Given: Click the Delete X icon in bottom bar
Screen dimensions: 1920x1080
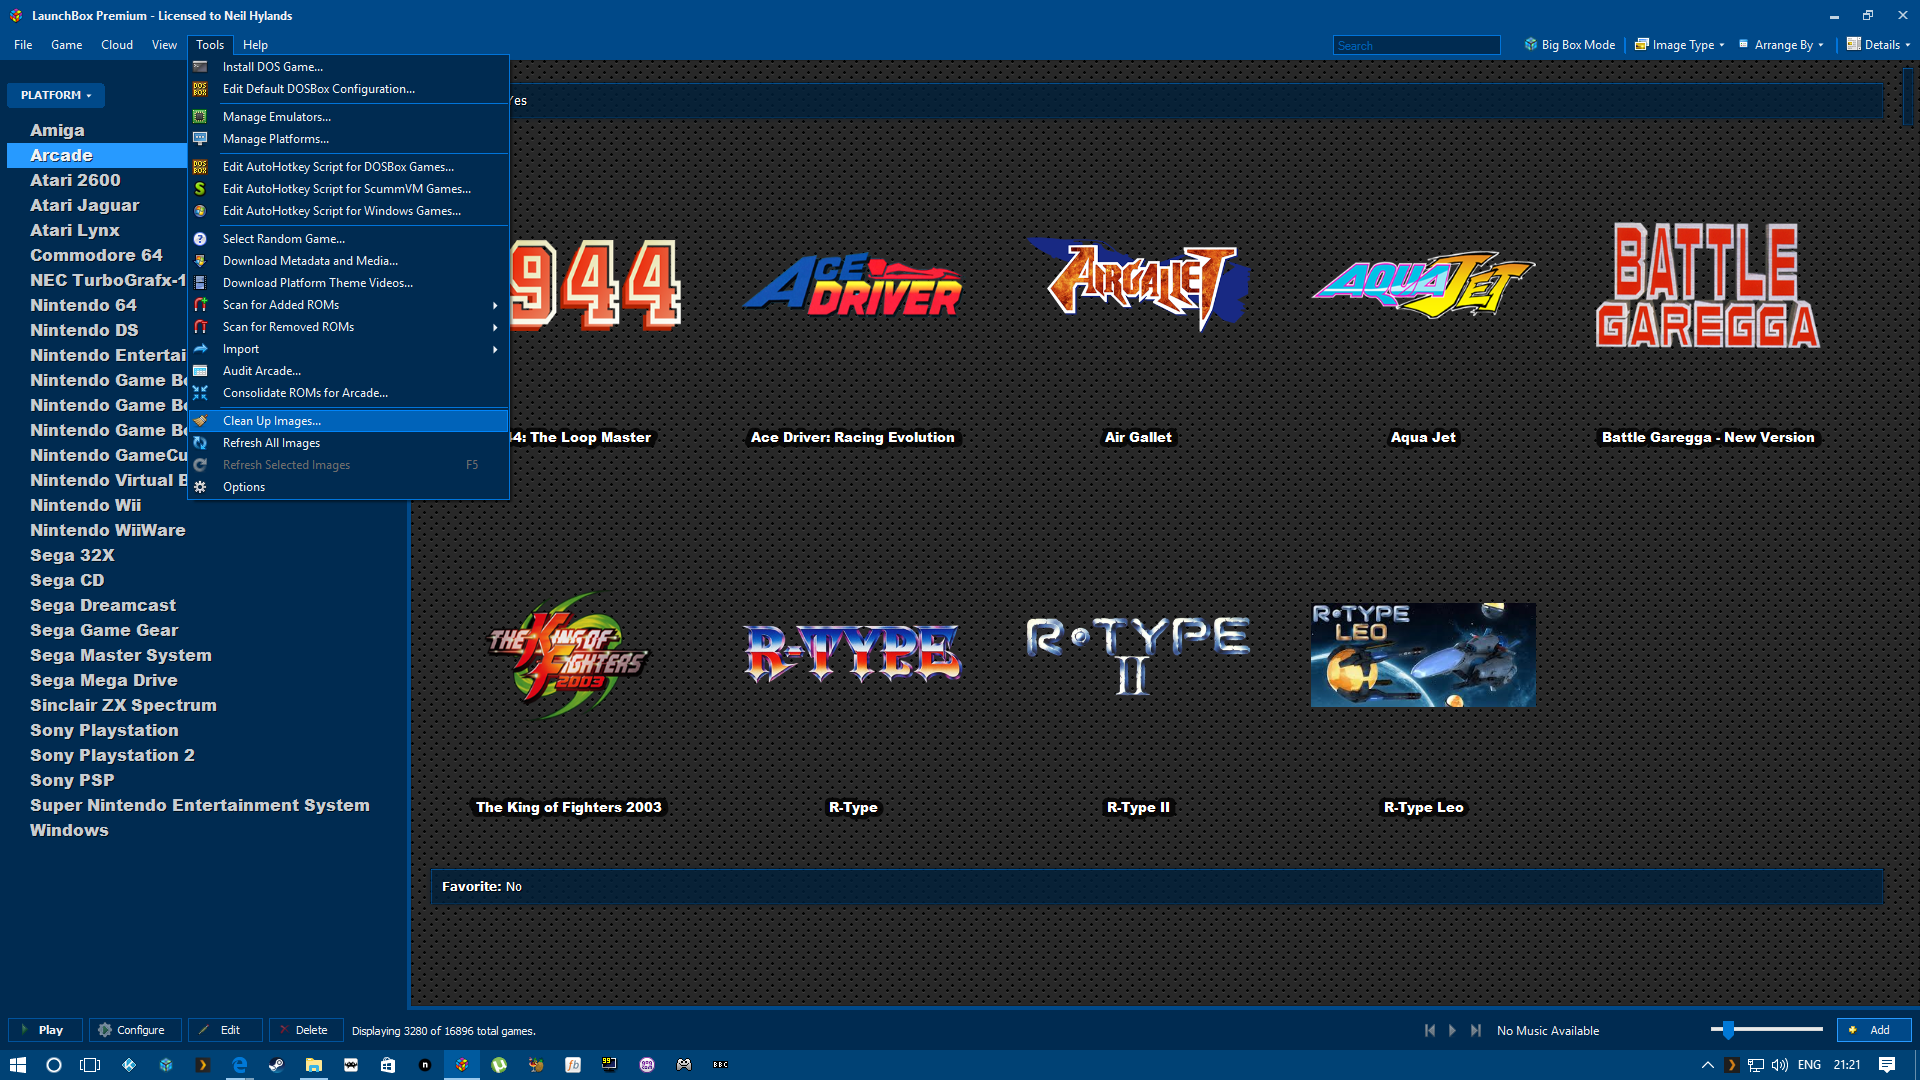Looking at the screenshot, I should [x=284, y=1030].
